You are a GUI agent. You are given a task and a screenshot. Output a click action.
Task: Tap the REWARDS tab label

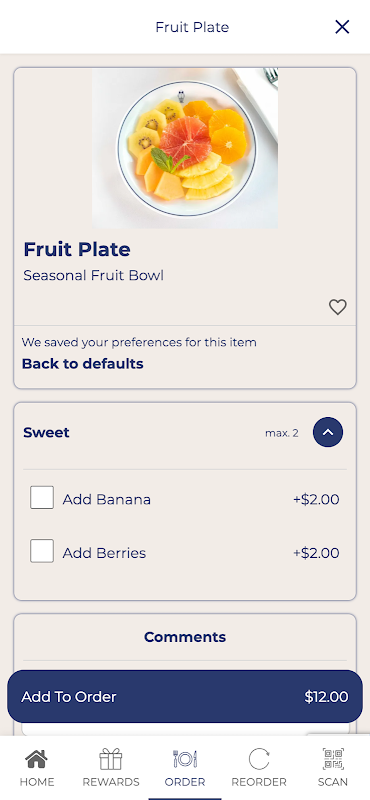point(111,782)
